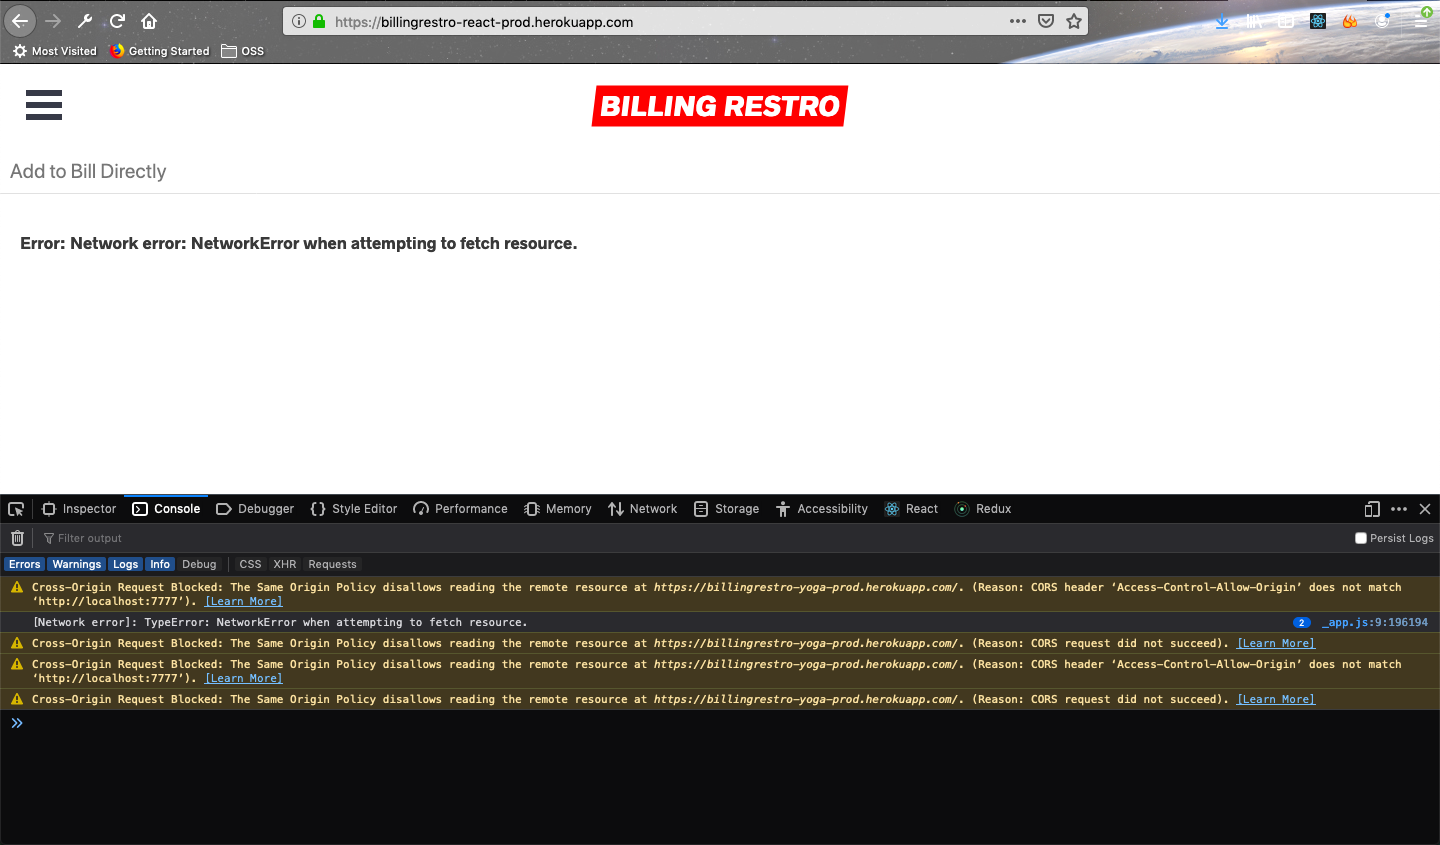Toggle the Warnings filter
The width and height of the screenshot is (1440, 845).
pyautogui.click(x=77, y=564)
